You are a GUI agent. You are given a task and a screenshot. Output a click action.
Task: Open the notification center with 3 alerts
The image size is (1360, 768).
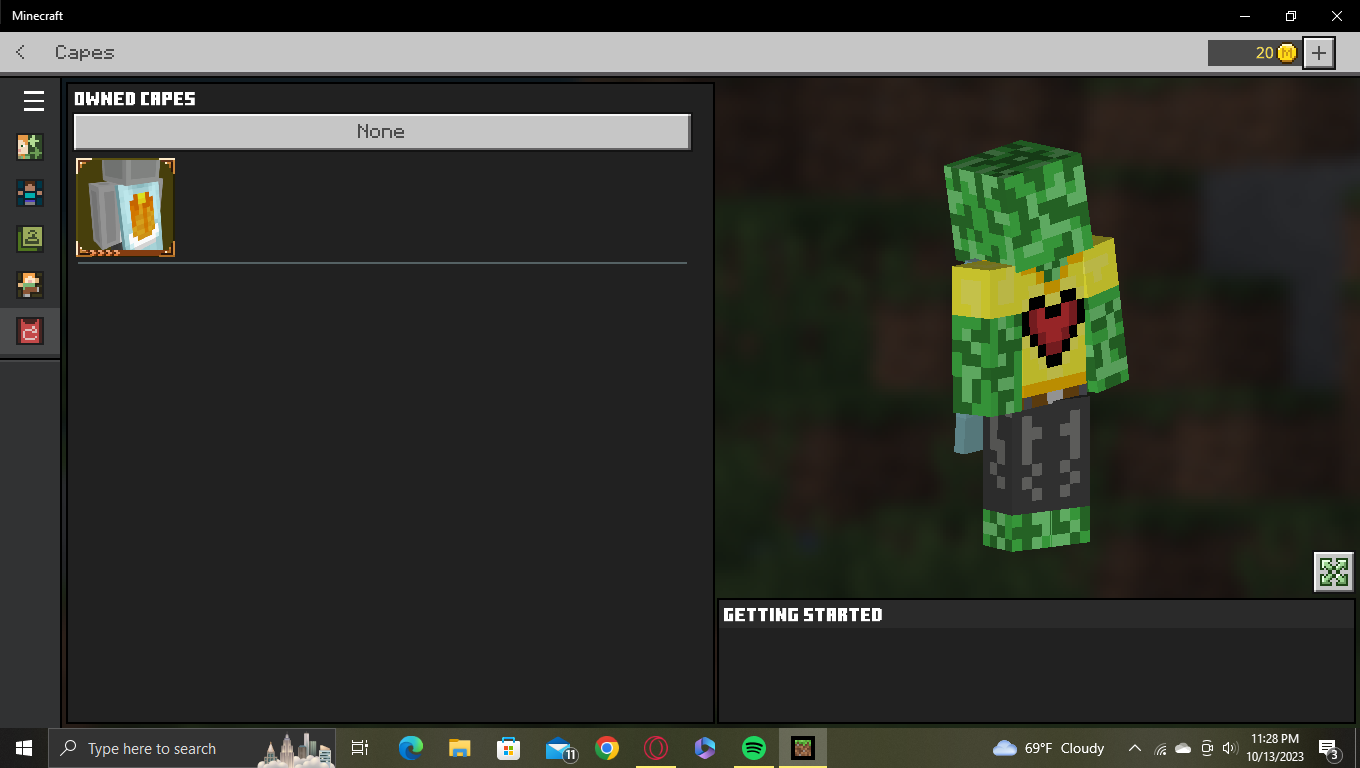(1330, 748)
